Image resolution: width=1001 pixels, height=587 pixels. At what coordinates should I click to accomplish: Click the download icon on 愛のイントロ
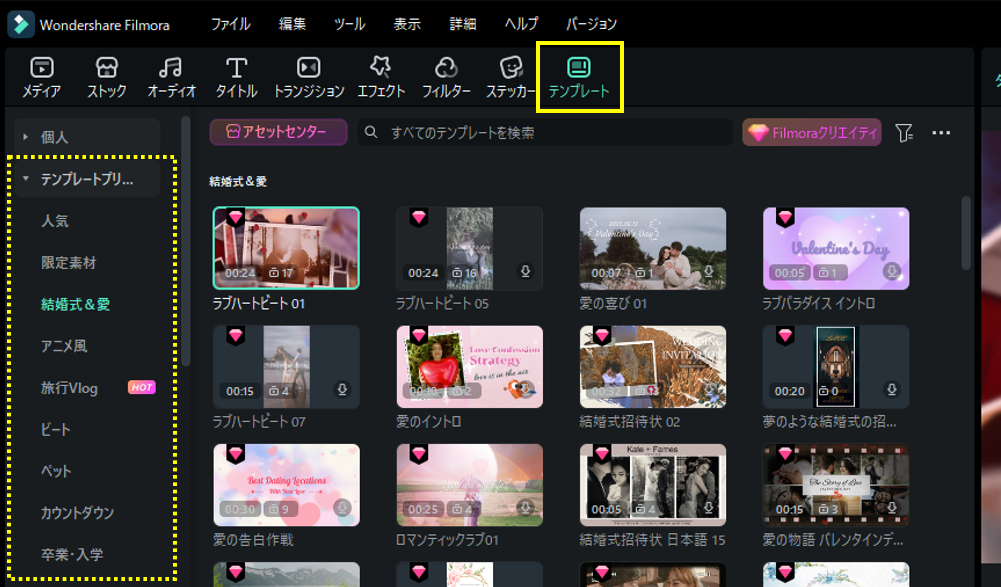[x=524, y=389]
